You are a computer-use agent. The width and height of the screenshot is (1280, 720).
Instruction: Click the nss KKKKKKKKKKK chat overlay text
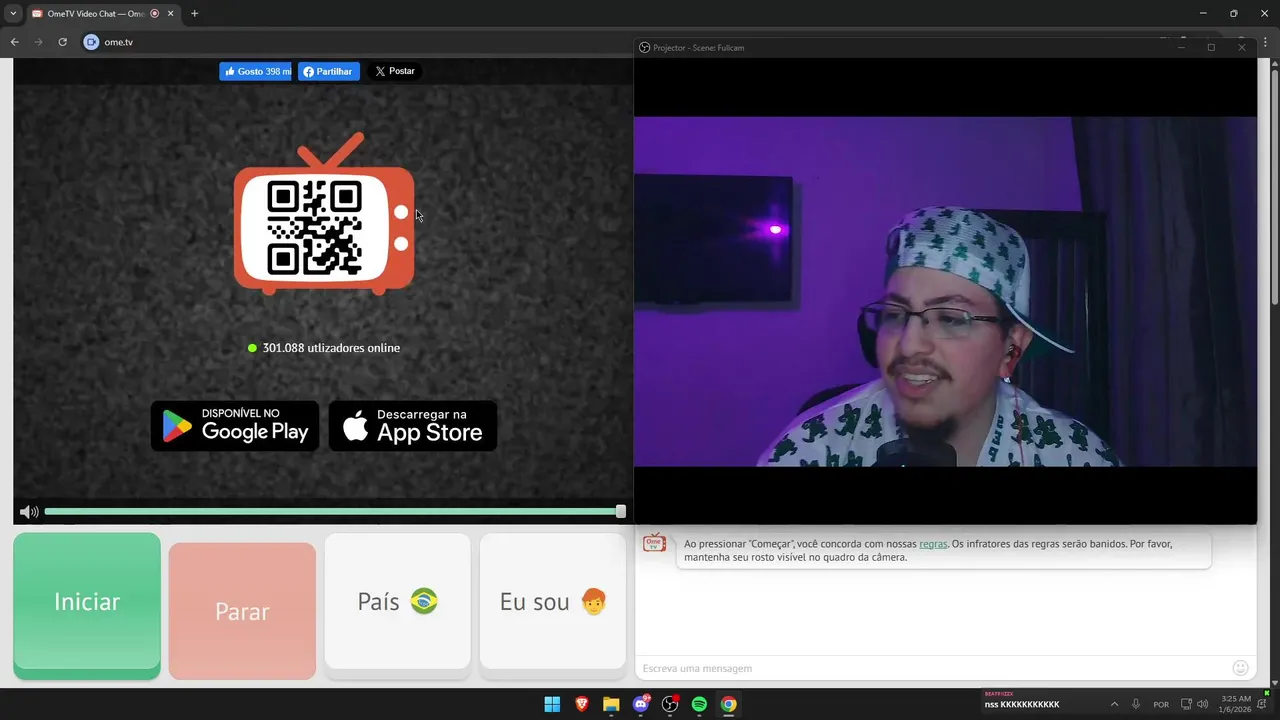pyautogui.click(x=1022, y=705)
